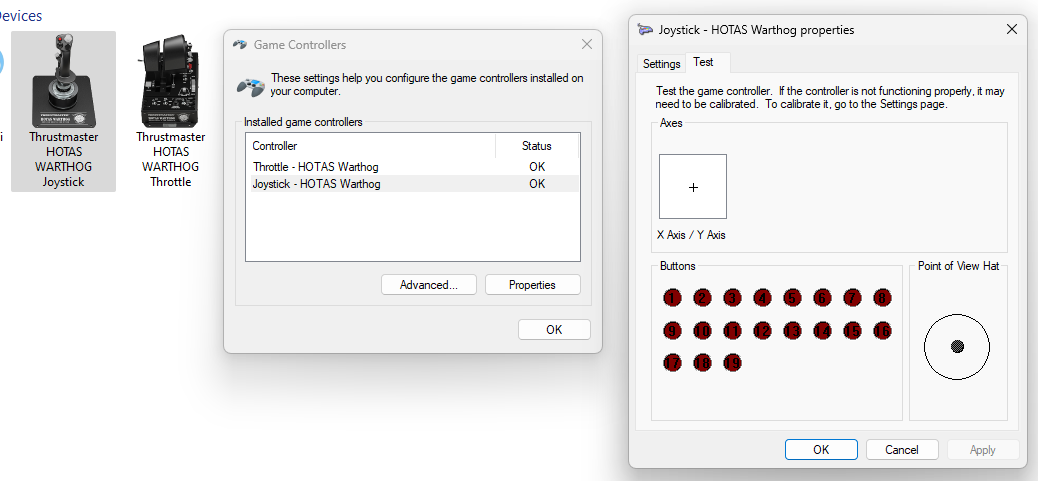Image resolution: width=1038 pixels, height=481 pixels.
Task: Click button indicator 10 in Buttons group
Action: [702, 330]
